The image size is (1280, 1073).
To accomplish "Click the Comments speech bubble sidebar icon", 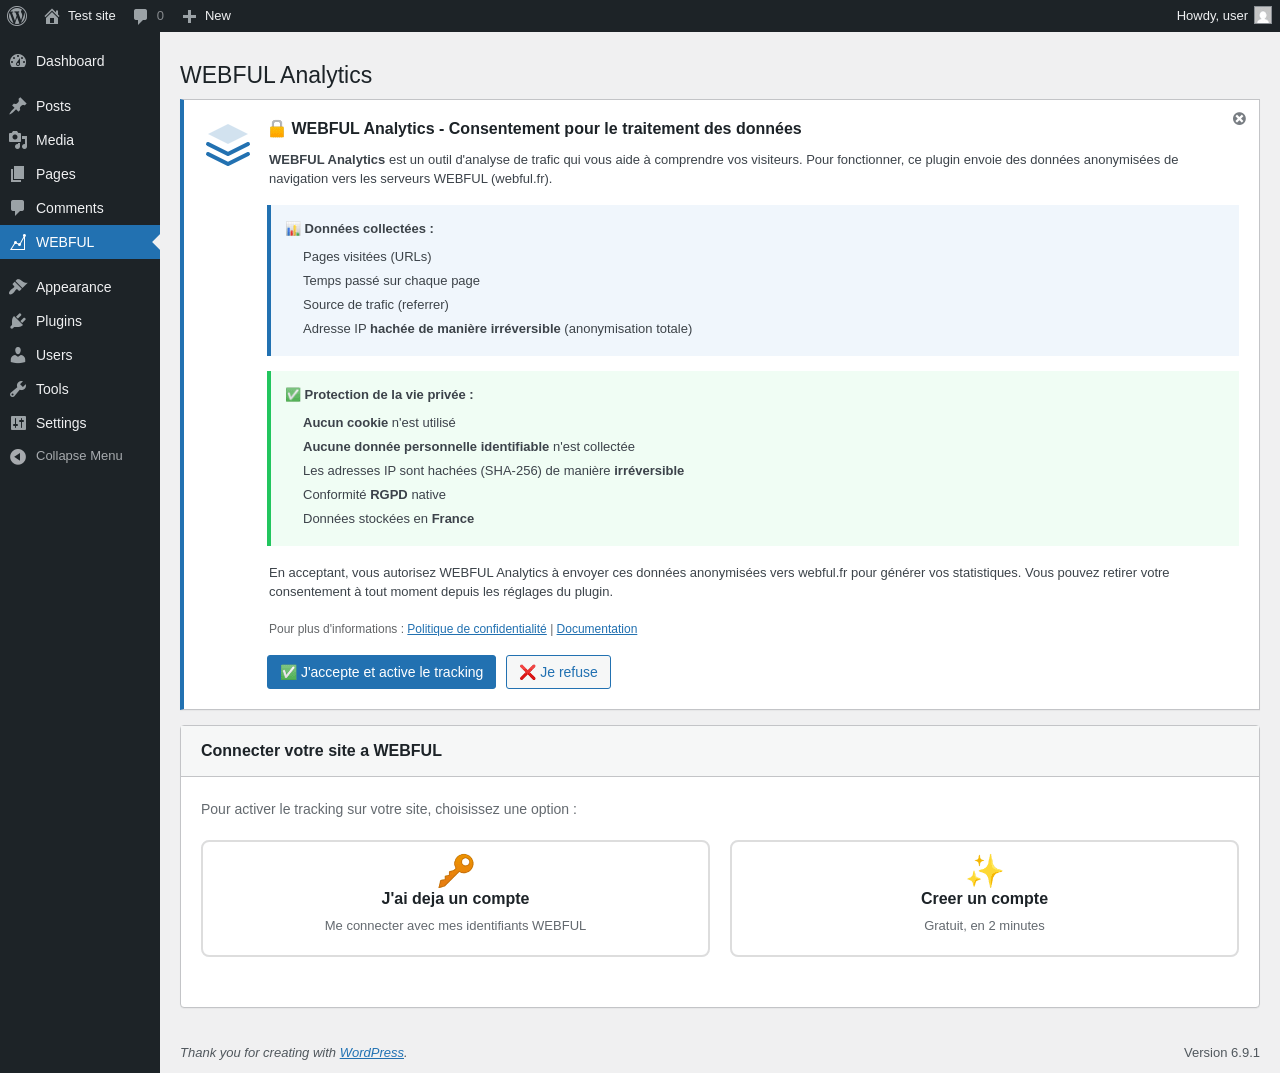I will pos(18,208).
